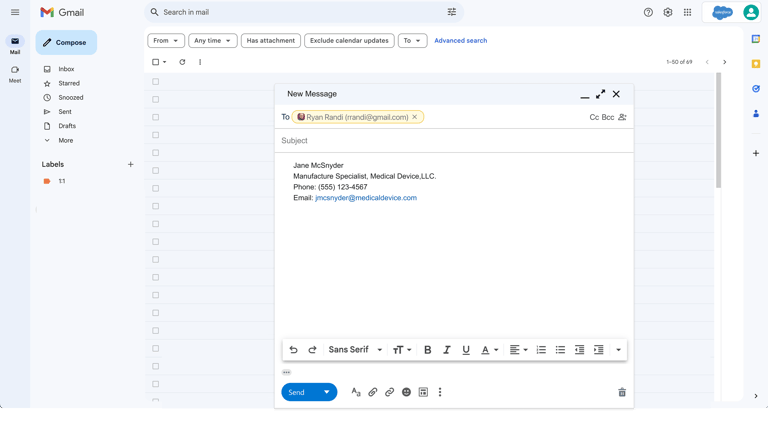Decrease the indent
Screen dimensions: 768x429
point(579,350)
